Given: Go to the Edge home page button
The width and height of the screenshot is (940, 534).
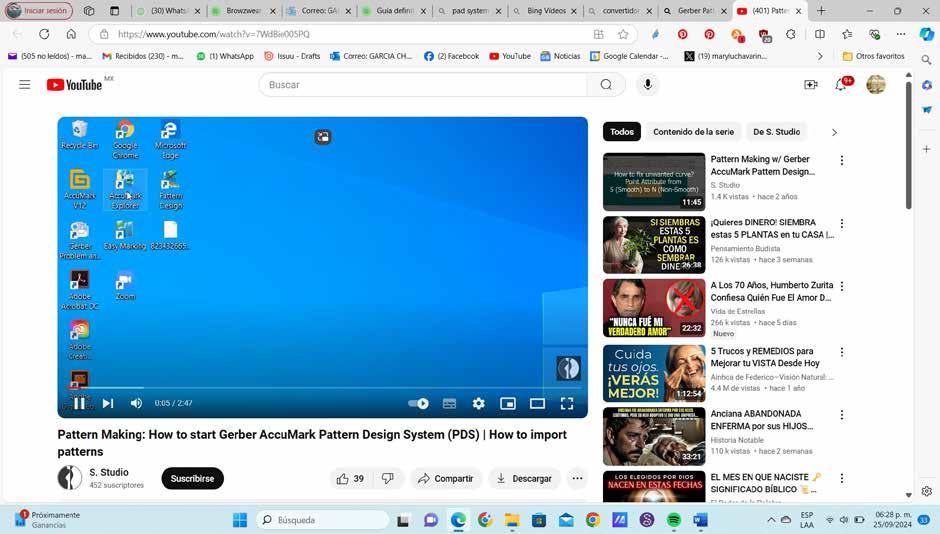Looking at the screenshot, I should 71,34.
